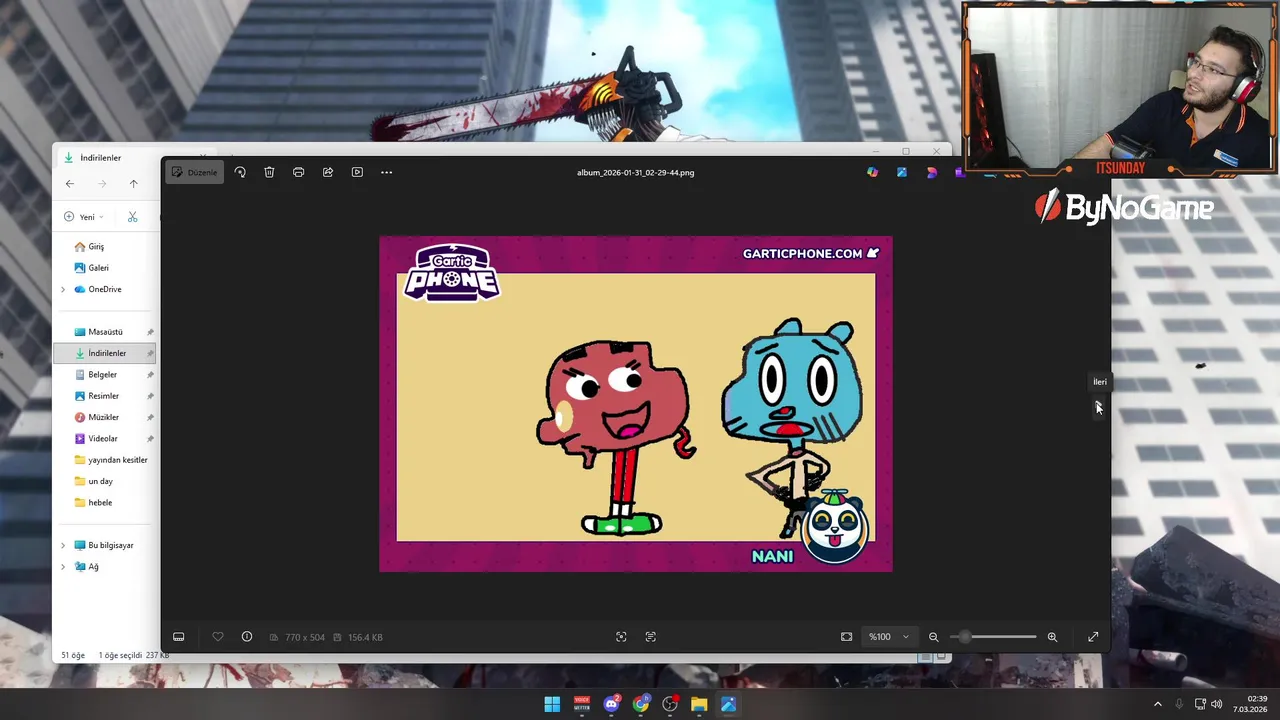Enter full screen with expand arrows icon
The height and width of the screenshot is (720, 1280).
(1093, 637)
